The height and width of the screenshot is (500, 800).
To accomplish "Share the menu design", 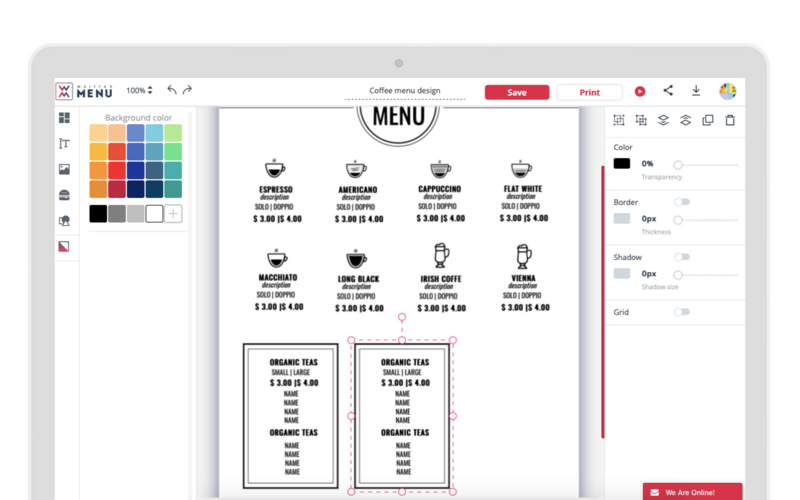I will point(668,90).
